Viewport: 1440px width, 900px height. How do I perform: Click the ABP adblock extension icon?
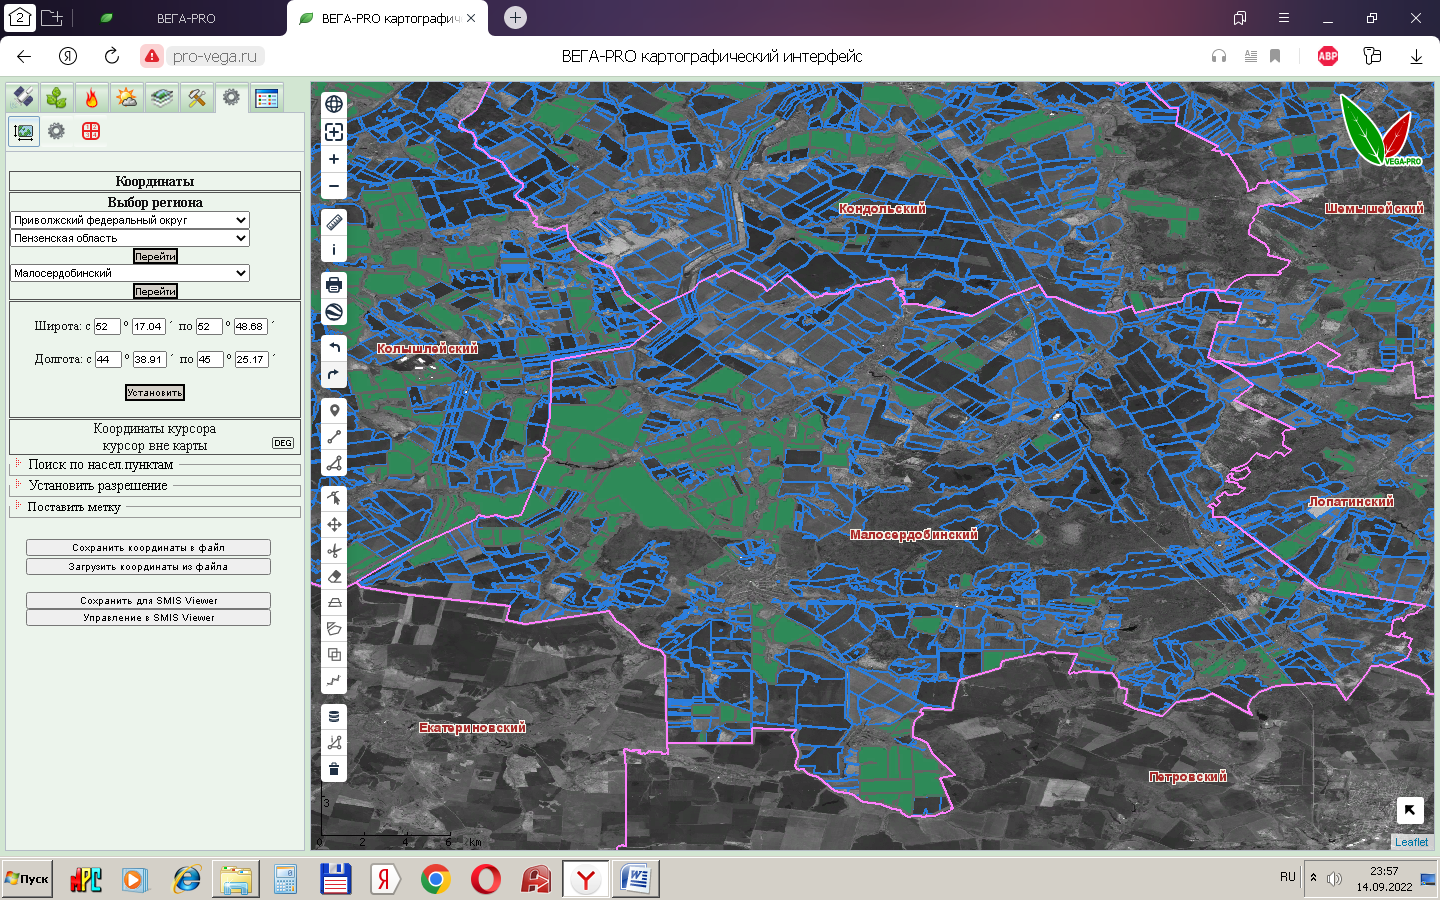tap(1328, 56)
